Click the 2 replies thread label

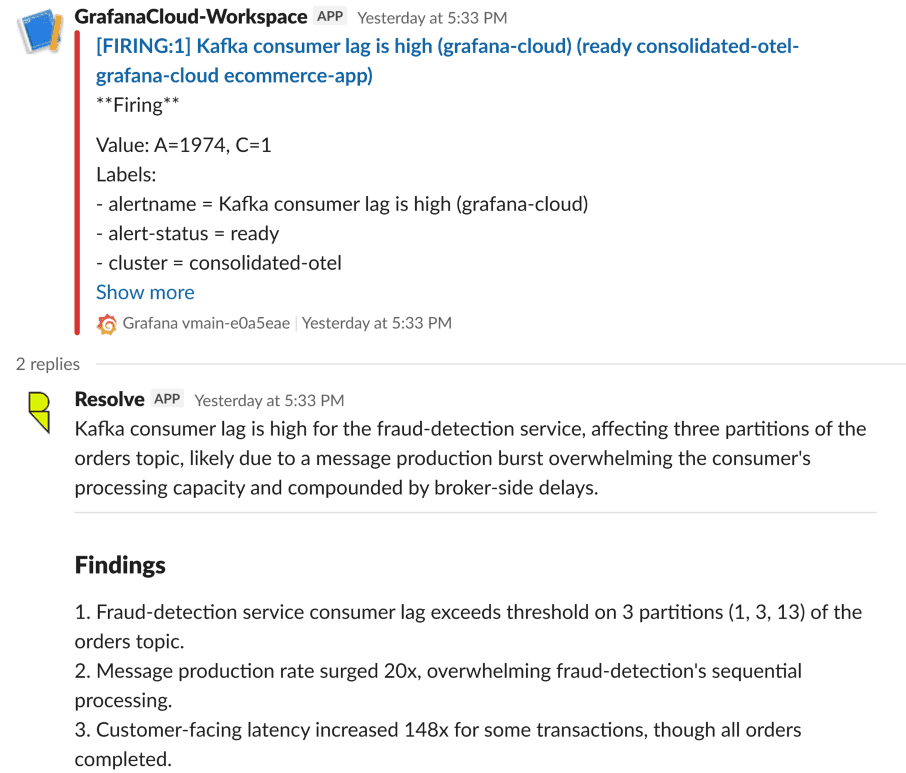point(48,364)
